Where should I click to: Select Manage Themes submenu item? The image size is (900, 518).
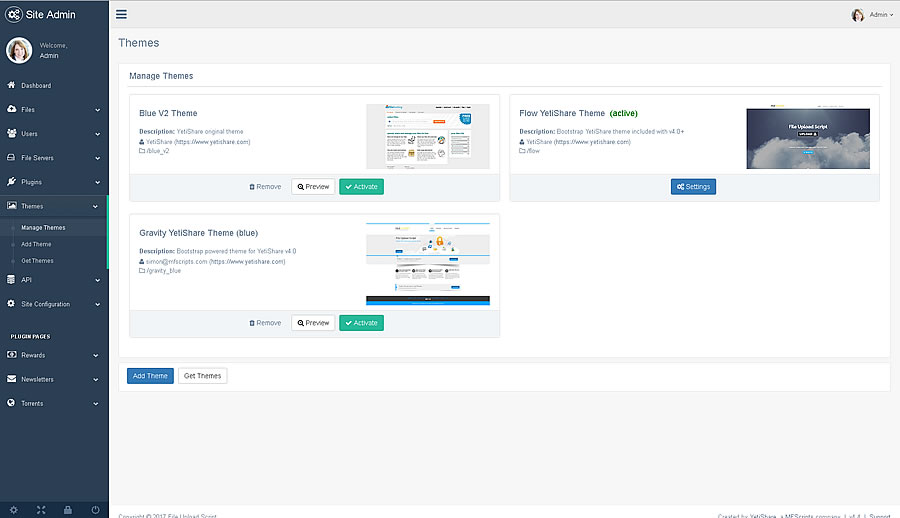[43, 227]
